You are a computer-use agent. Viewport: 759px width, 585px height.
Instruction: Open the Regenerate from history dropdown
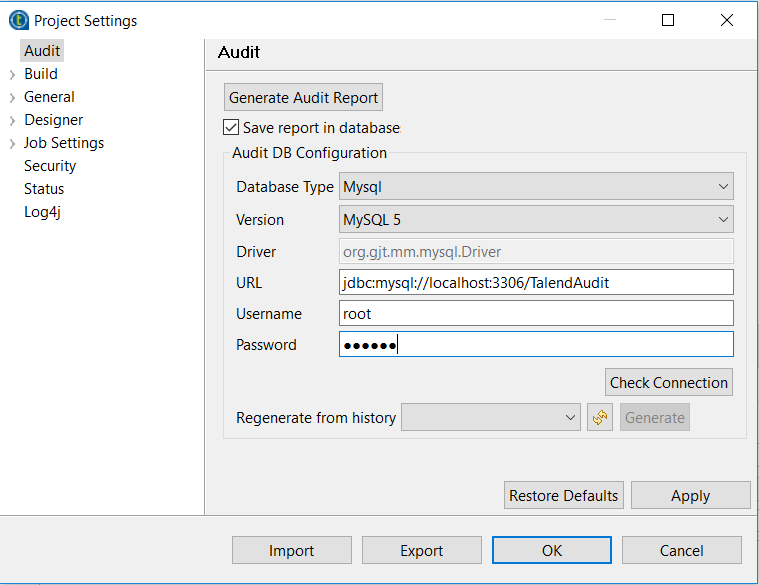click(490, 418)
